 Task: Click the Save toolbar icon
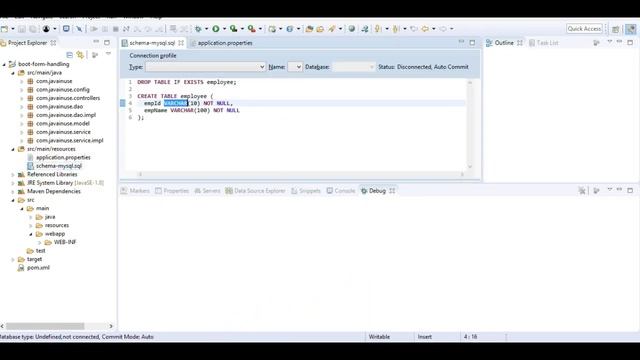pos(22,29)
